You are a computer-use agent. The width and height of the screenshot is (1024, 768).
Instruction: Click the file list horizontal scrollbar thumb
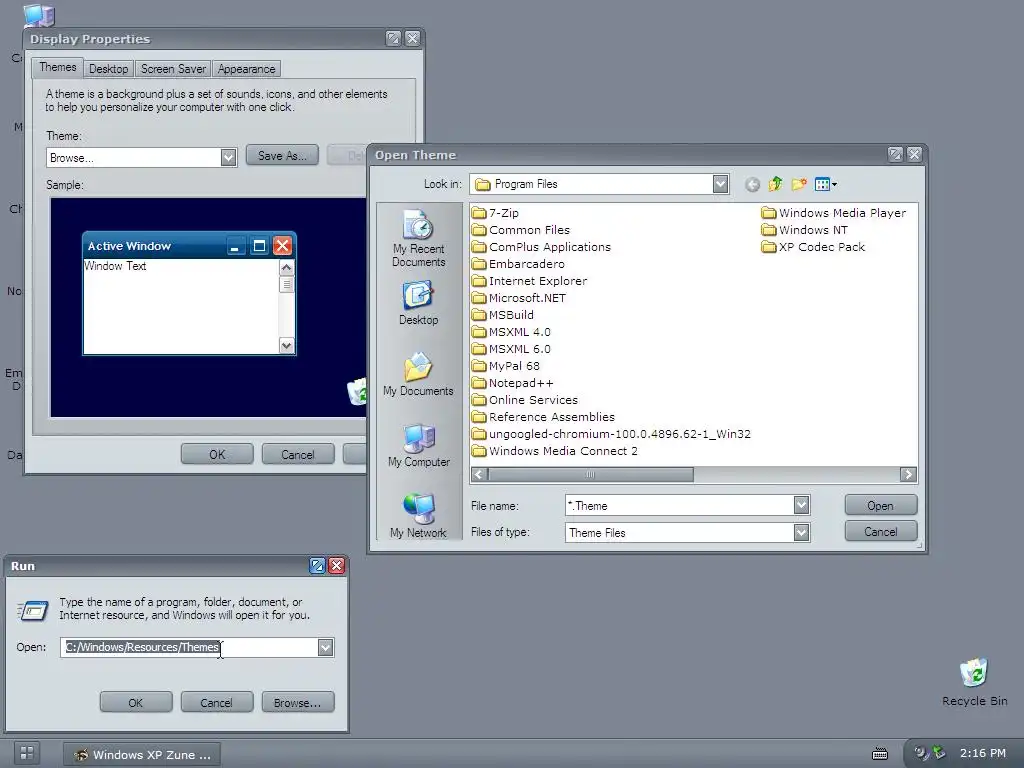click(x=590, y=475)
